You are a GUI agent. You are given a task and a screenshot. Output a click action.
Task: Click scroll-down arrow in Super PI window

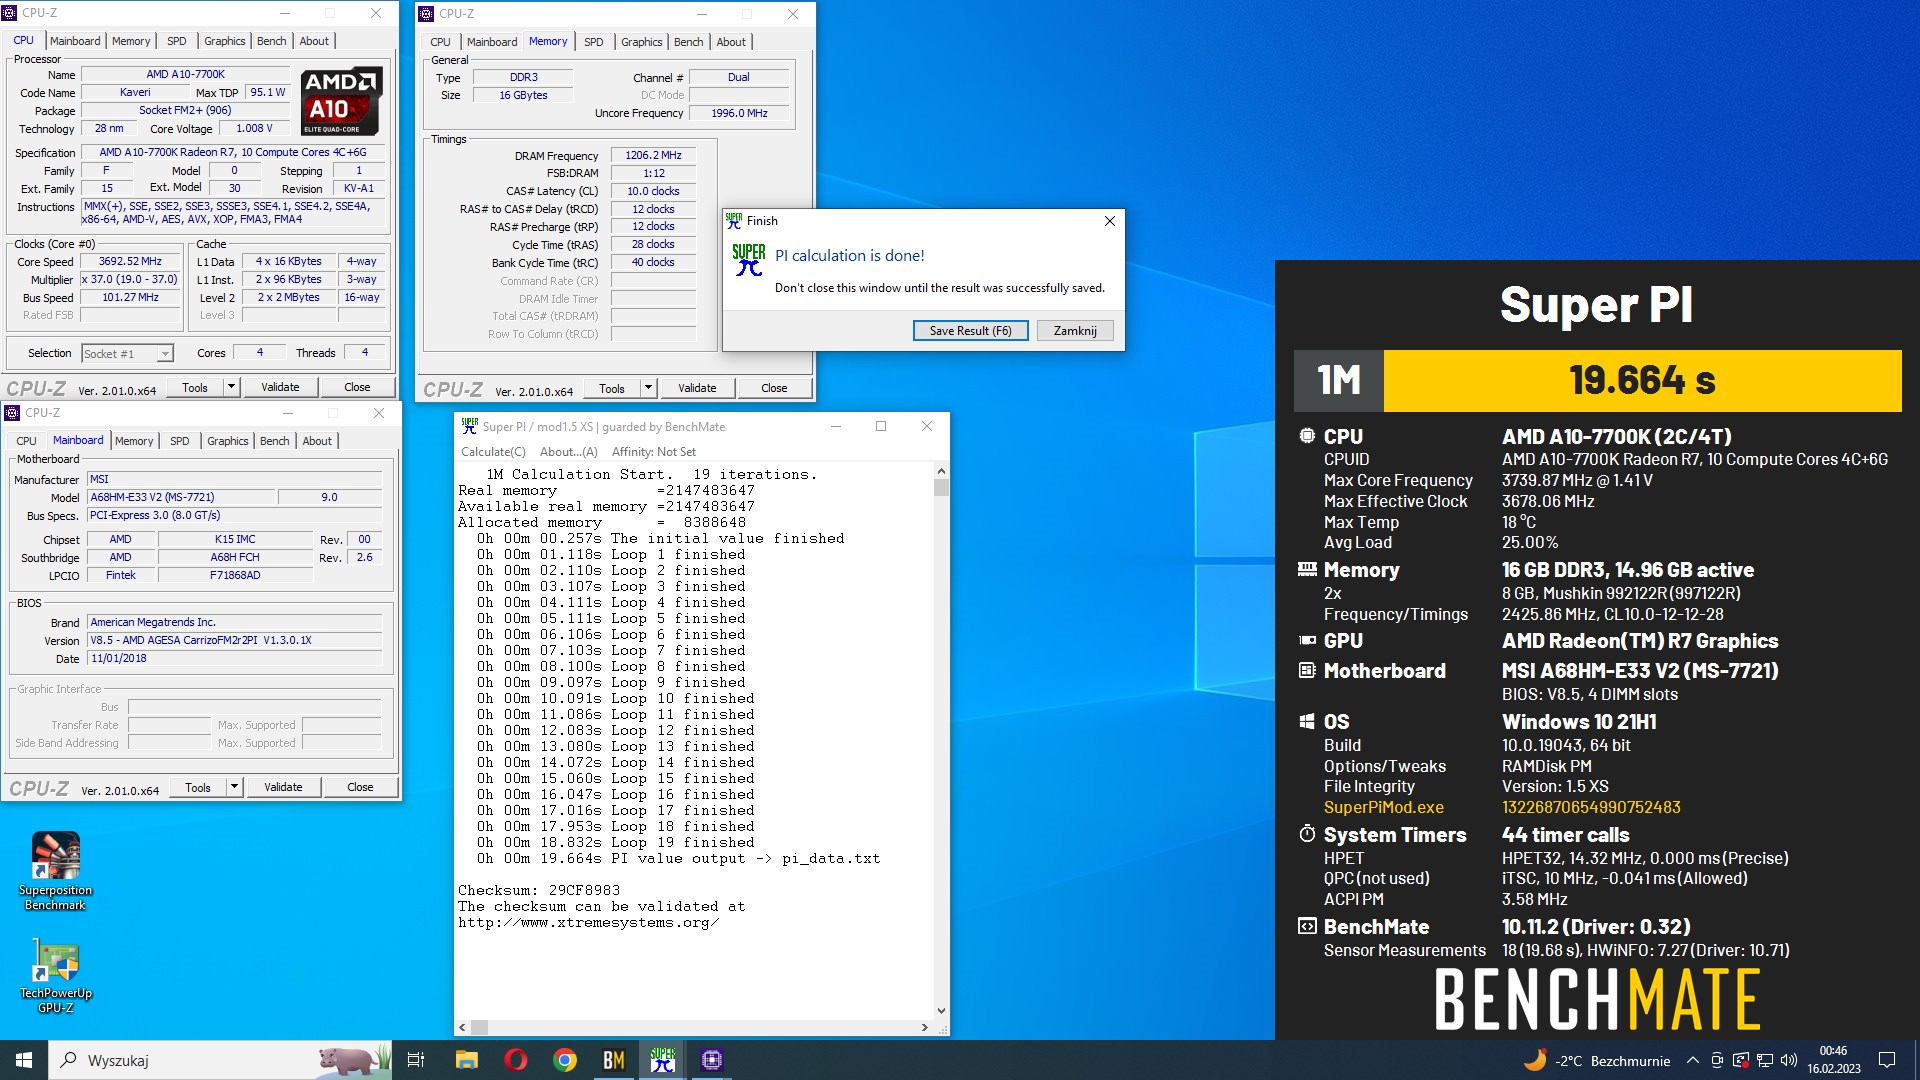[941, 1010]
